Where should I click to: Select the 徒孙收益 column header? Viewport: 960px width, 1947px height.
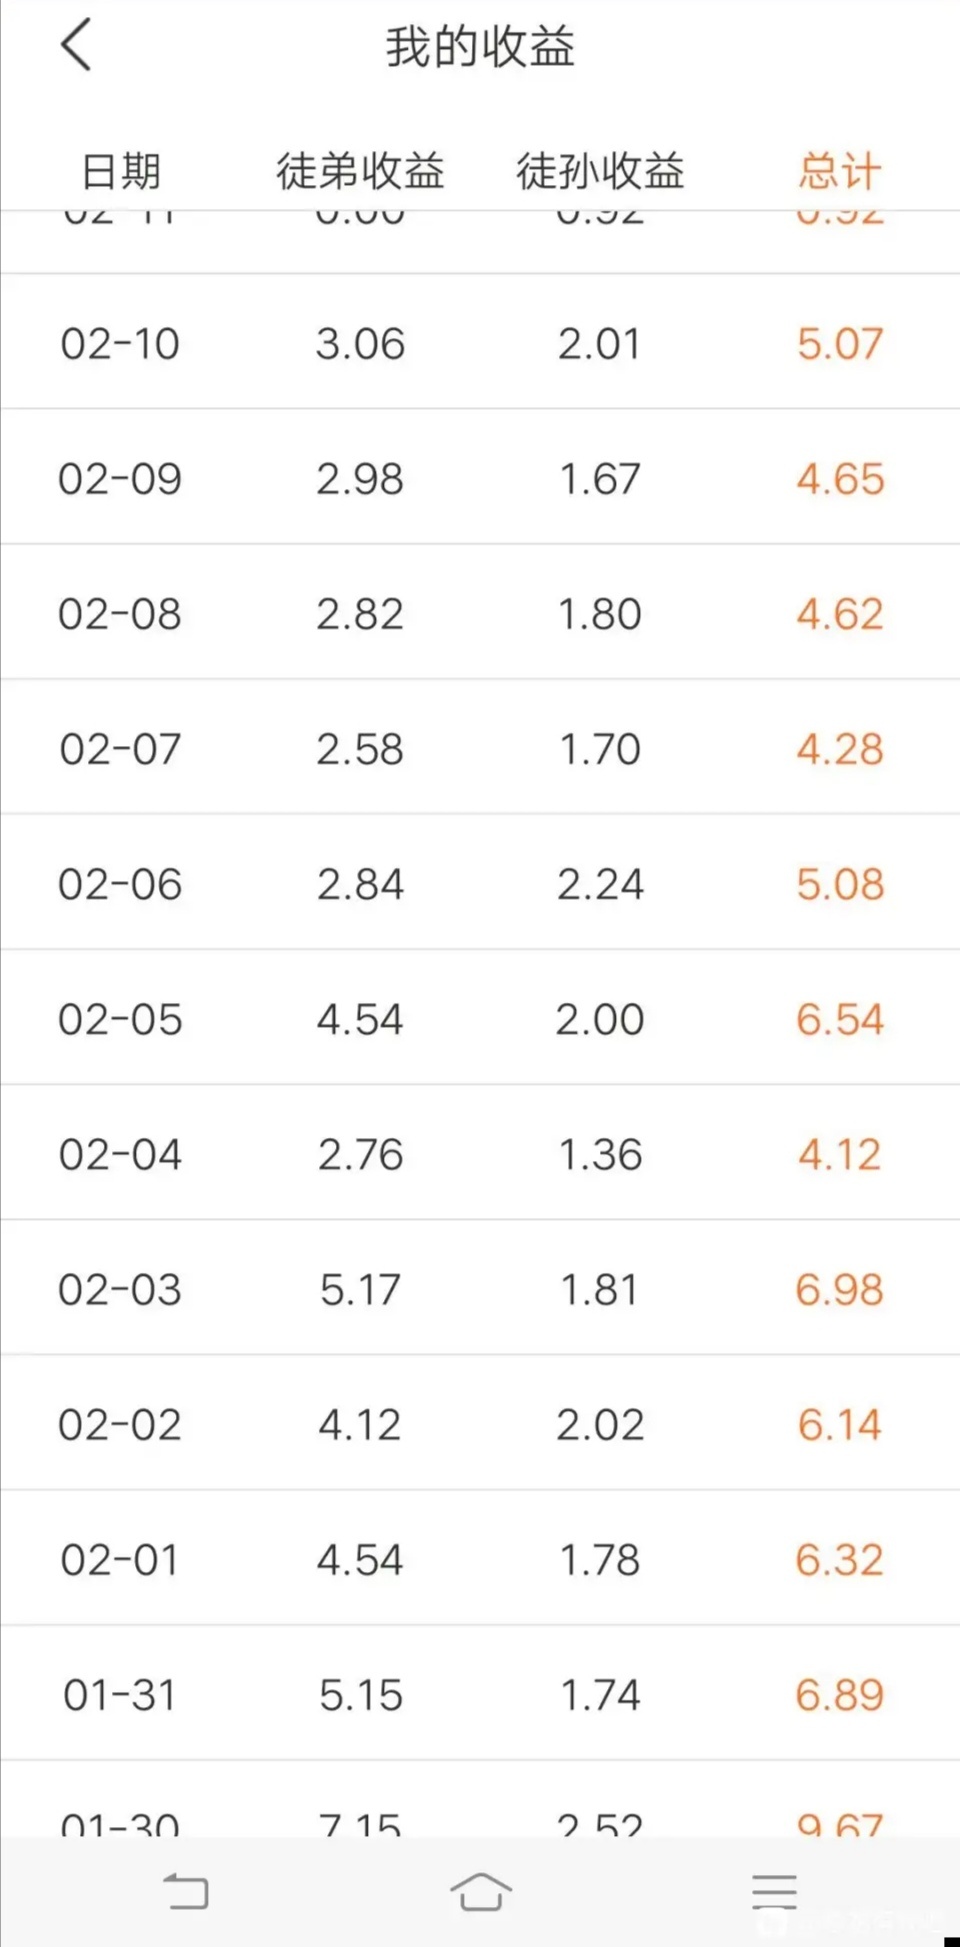(x=600, y=171)
